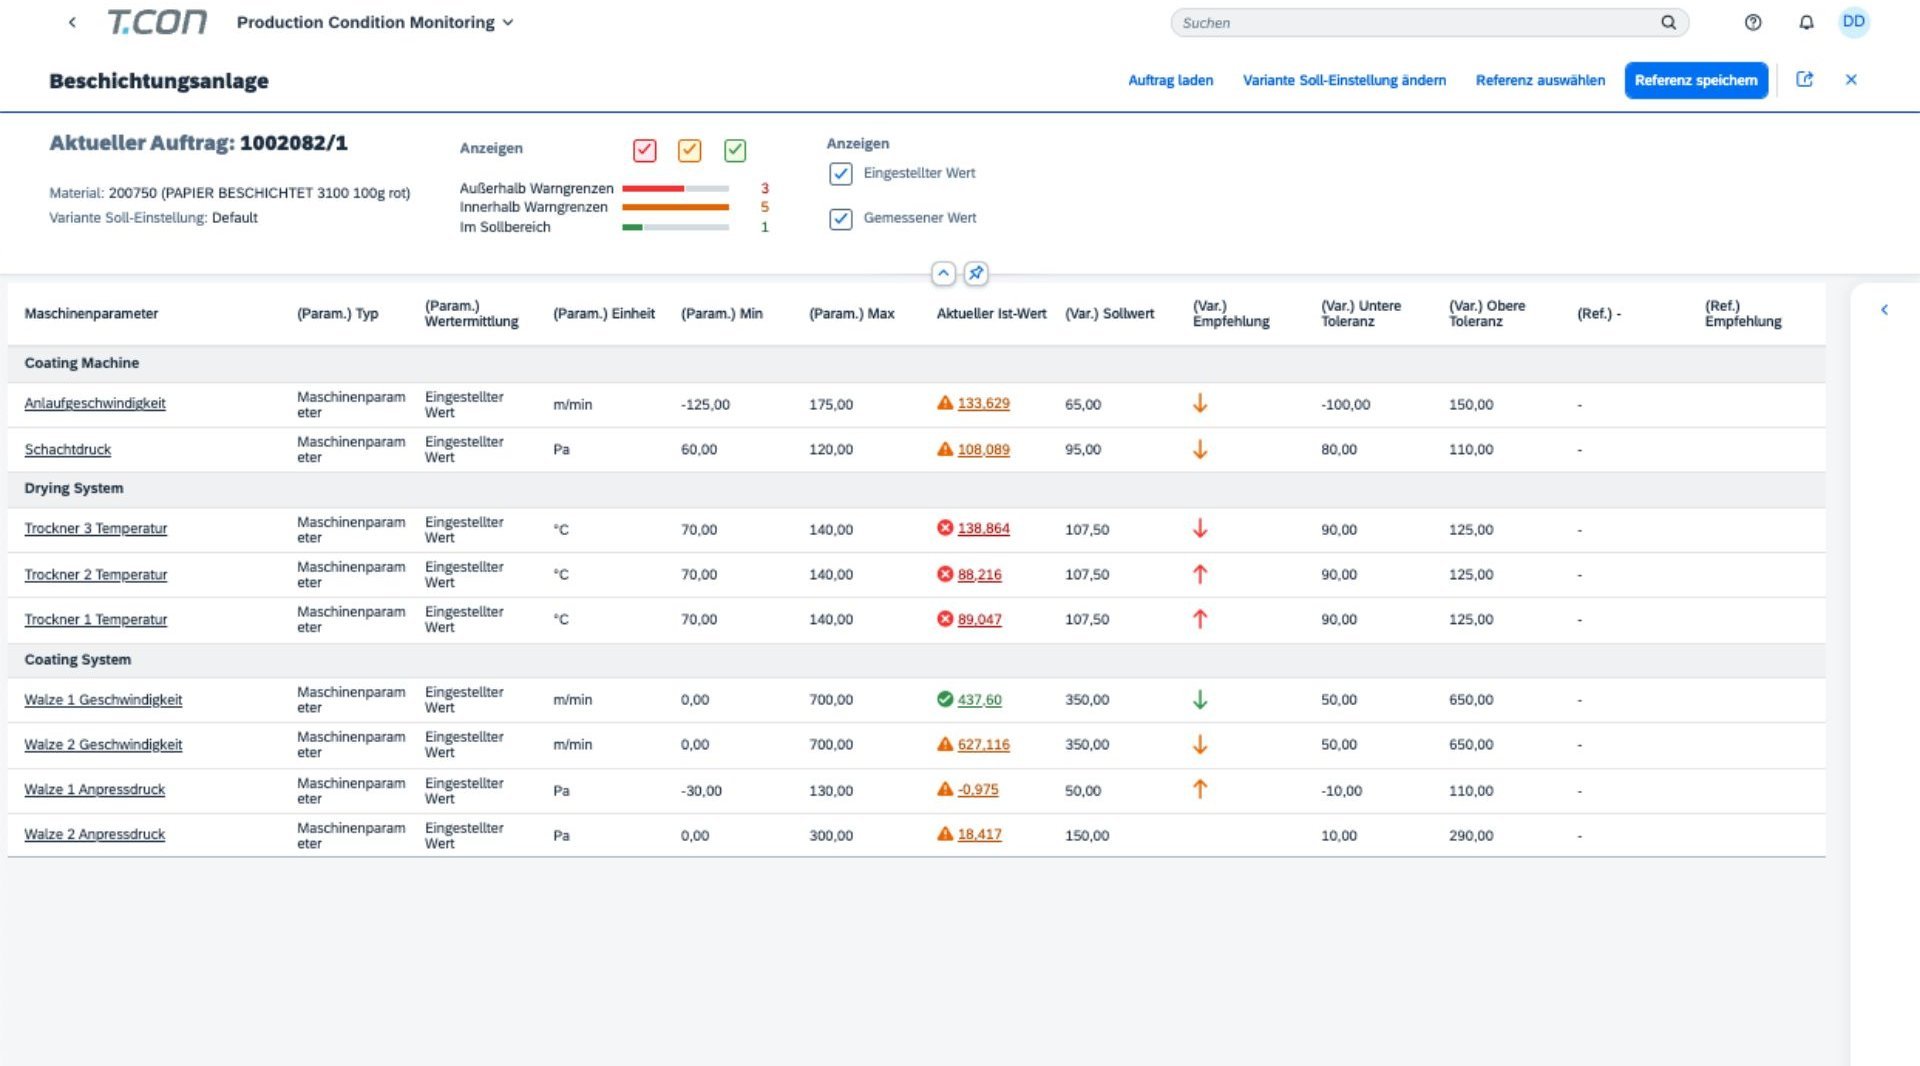Click warning icon next to -0,975

(945, 789)
